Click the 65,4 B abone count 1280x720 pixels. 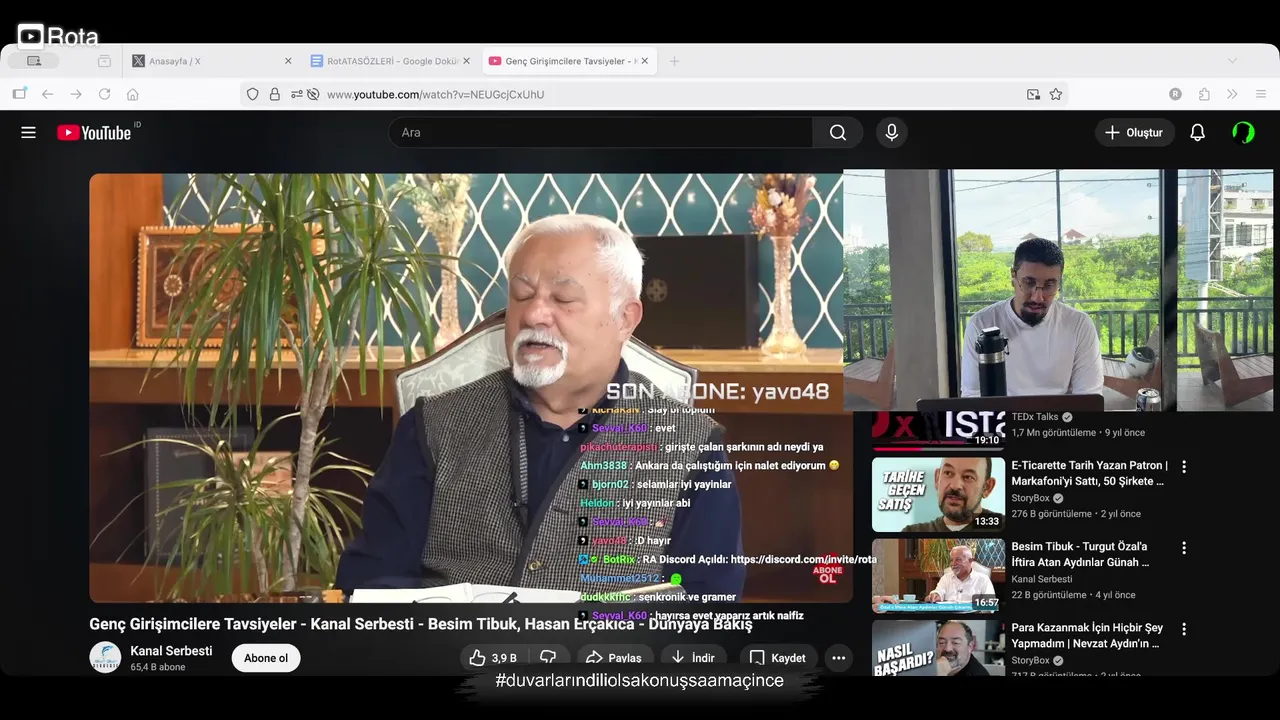tap(157, 667)
